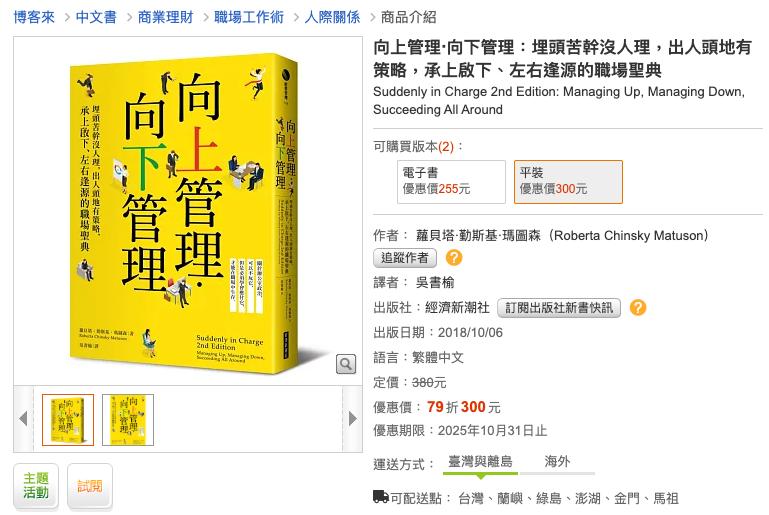Screen dimensions: 769x515
Task: Switch shipping method to 臺灣與離島 tab
Action: click(480, 462)
